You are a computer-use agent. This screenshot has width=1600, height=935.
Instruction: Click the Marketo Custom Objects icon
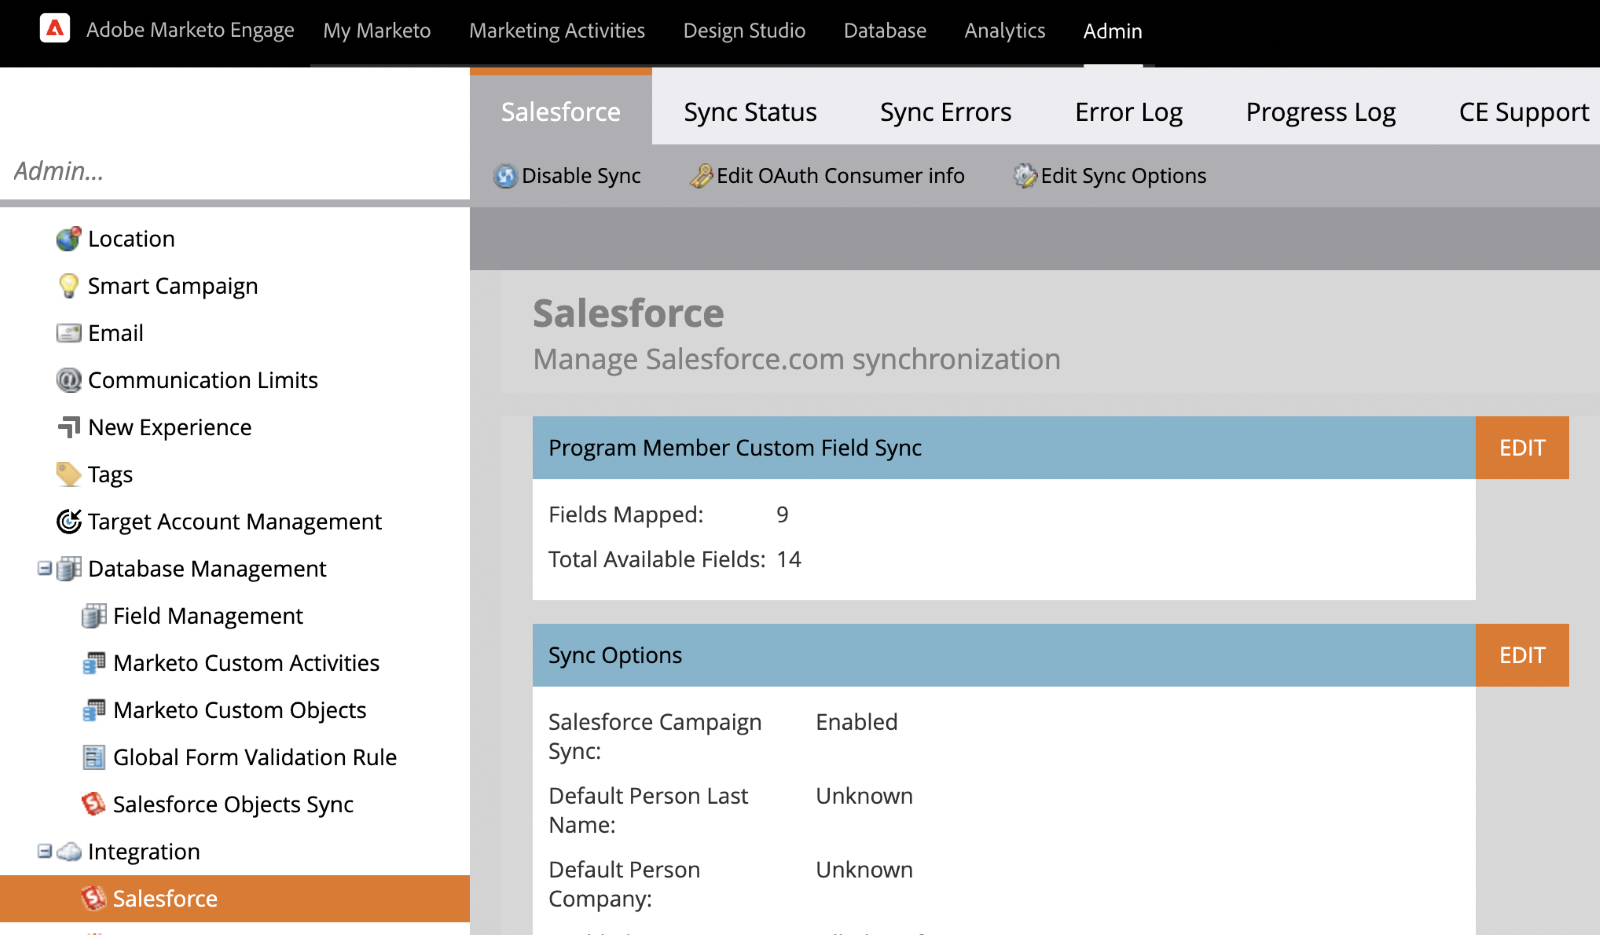(x=92, y=710)
